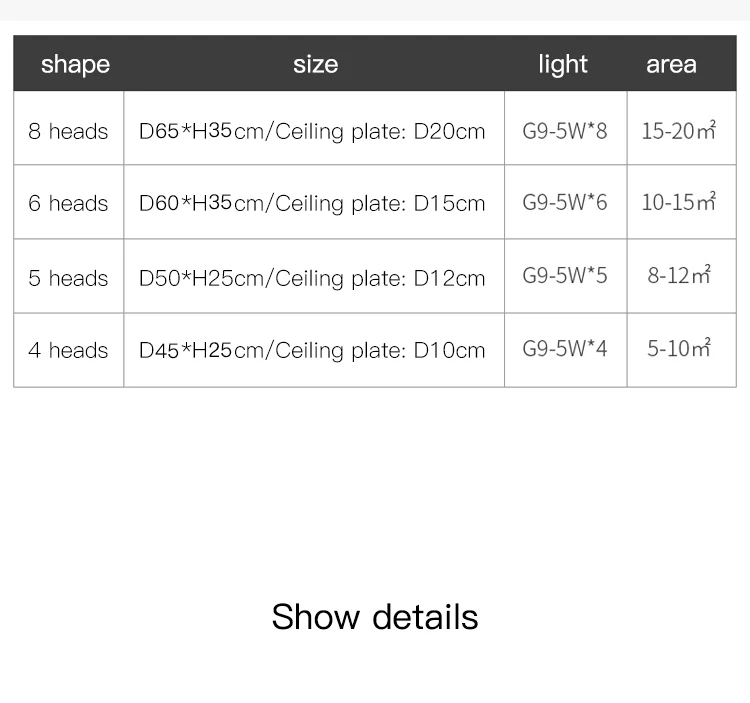Click the 'Show details' heading
This screenshot has width=750, height=703.
[375, 616]
